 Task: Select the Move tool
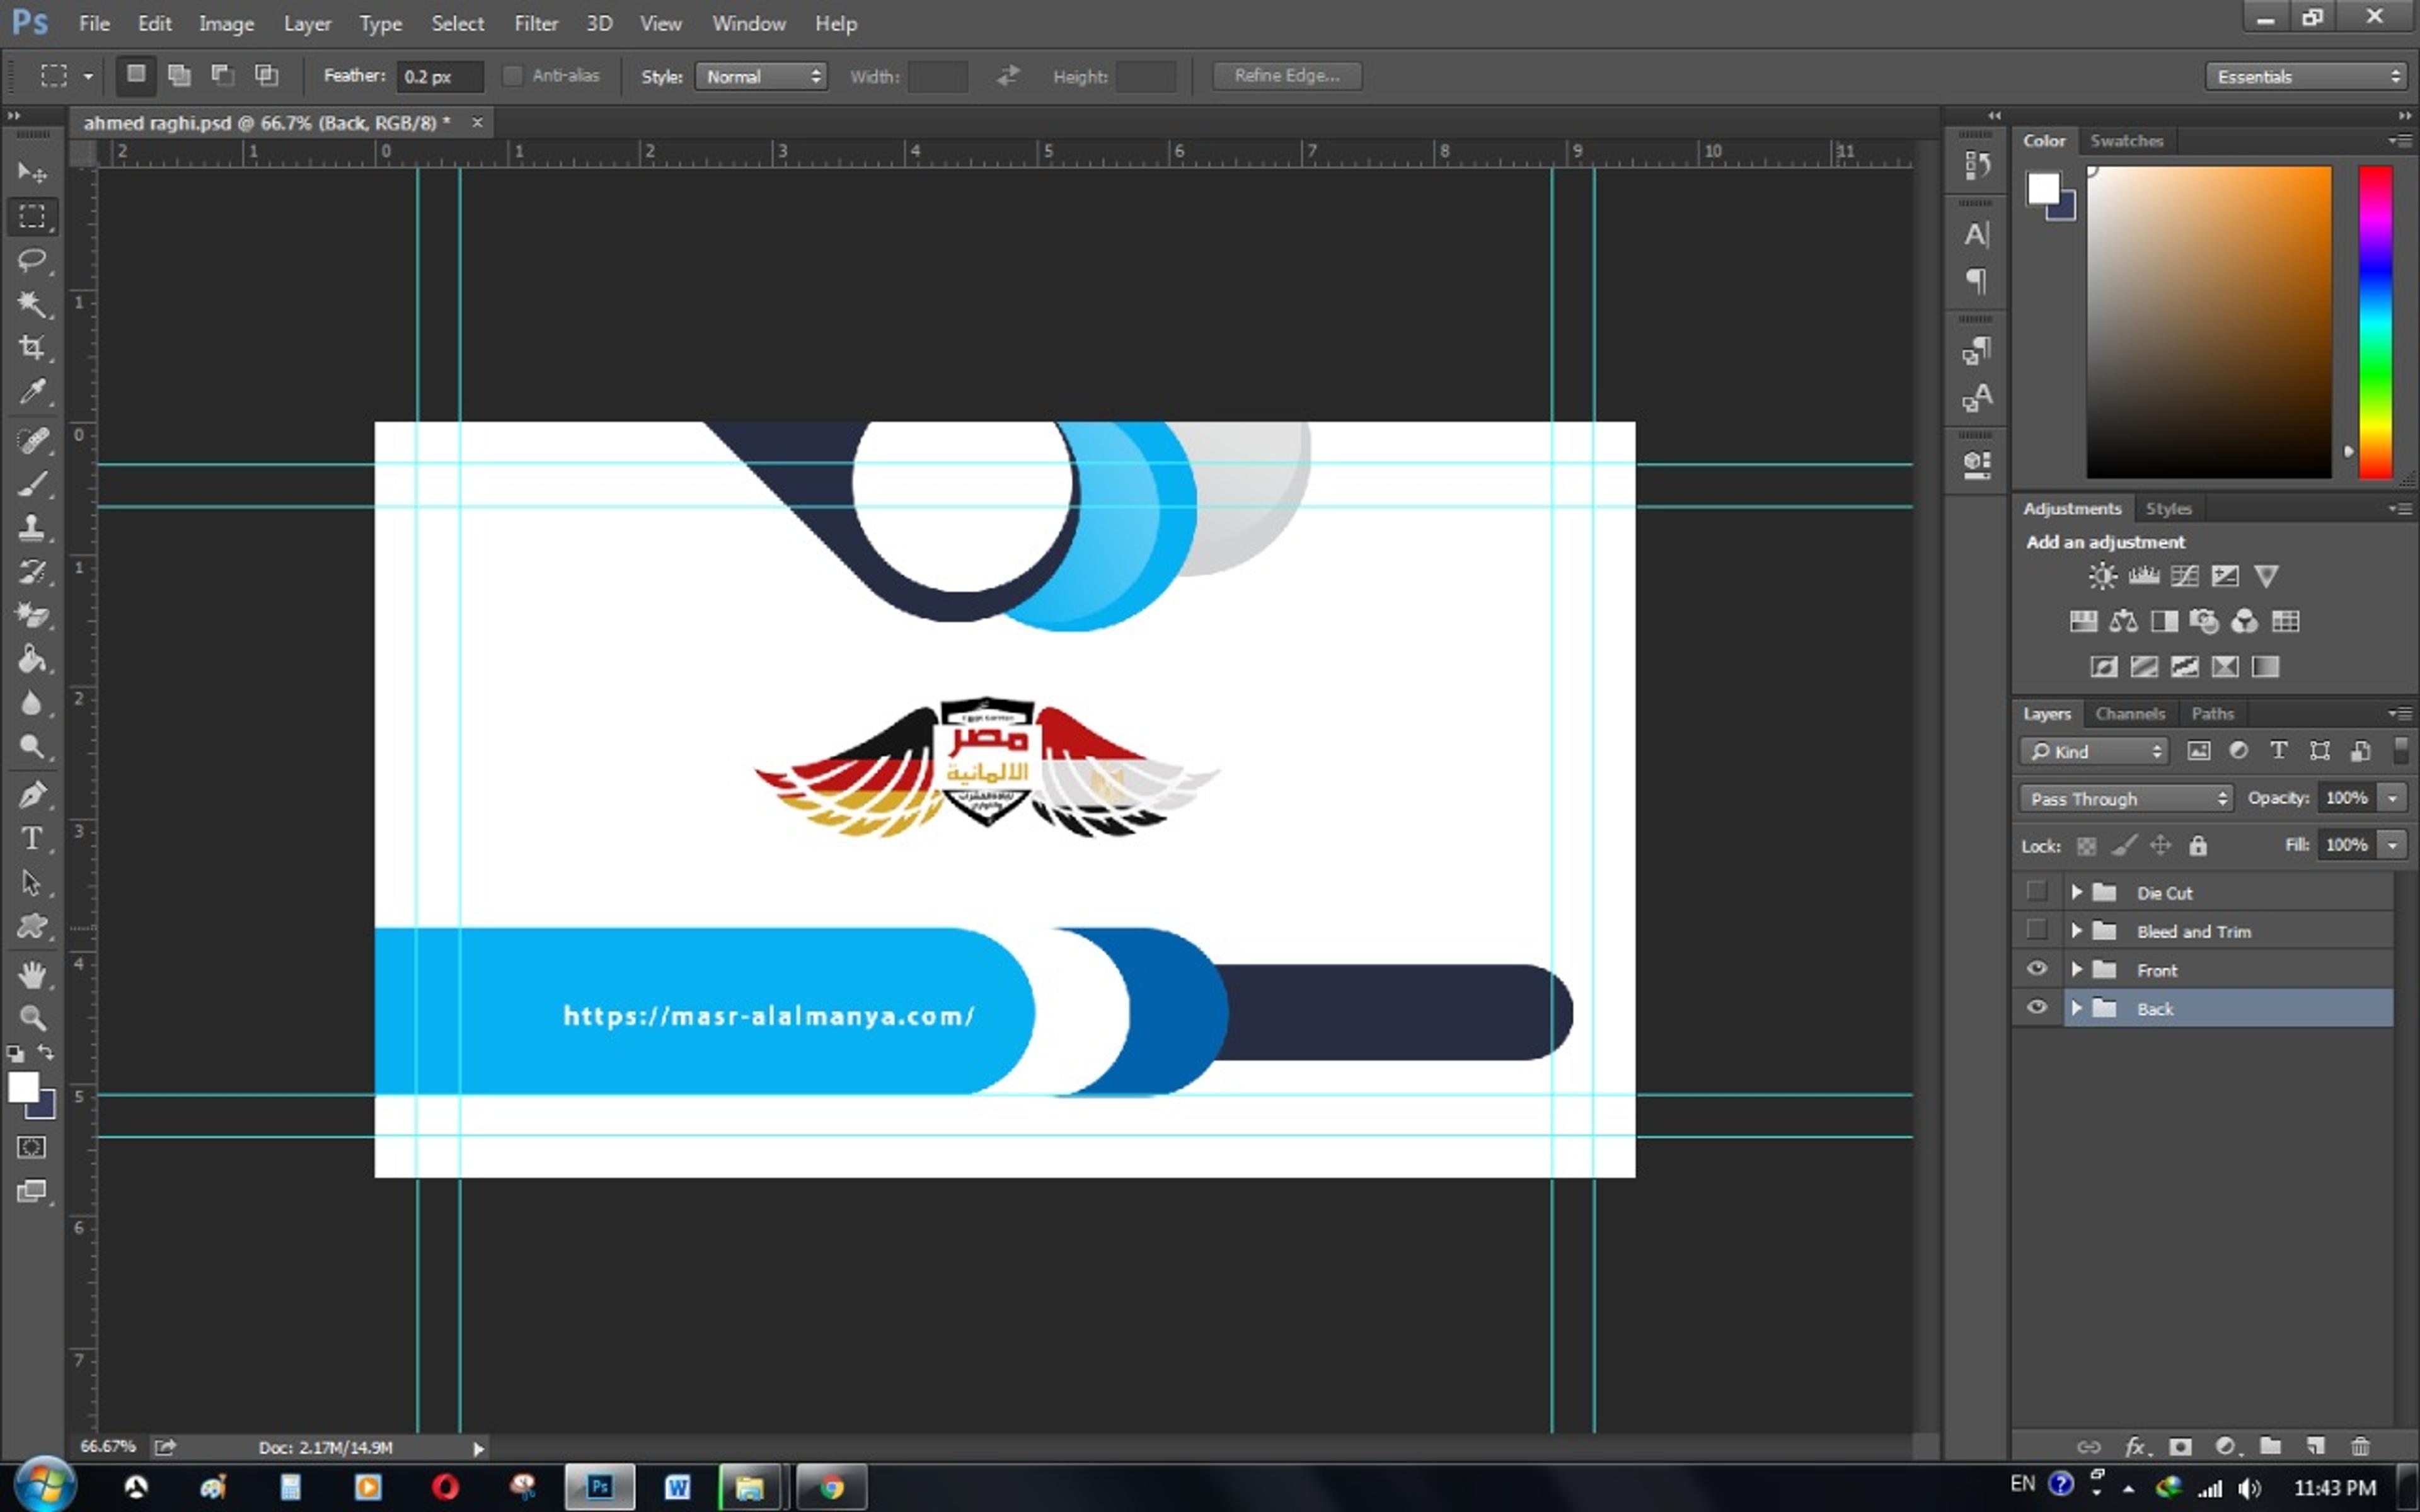point(32,173)
